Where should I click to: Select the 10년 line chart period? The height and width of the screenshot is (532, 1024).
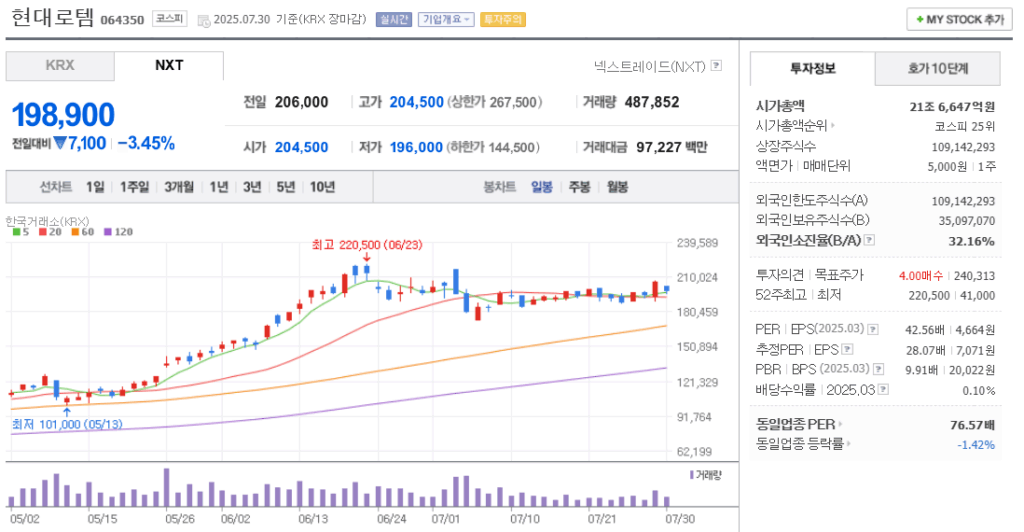322,187
